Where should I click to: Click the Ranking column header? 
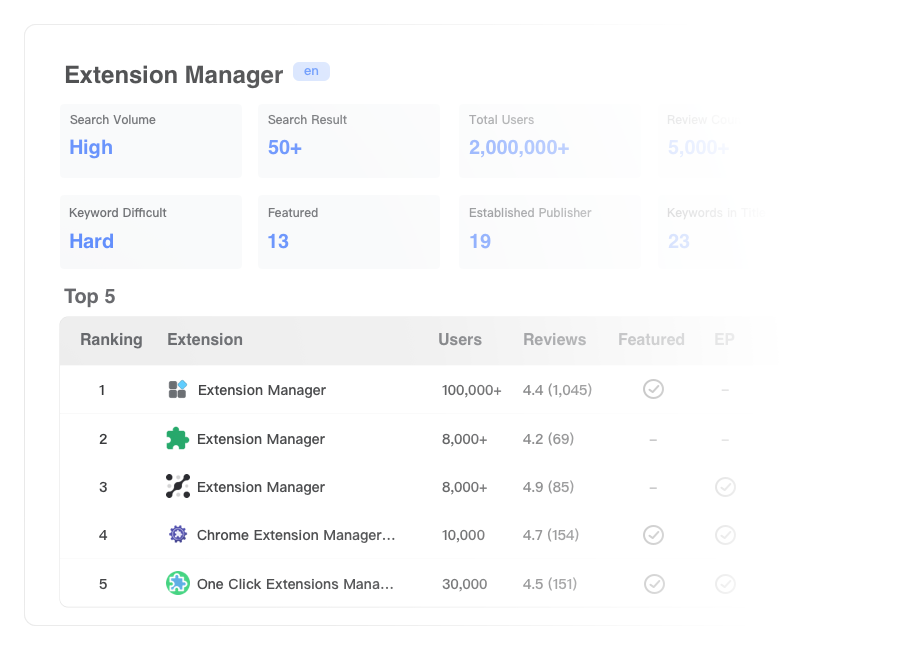coord(111,339)
